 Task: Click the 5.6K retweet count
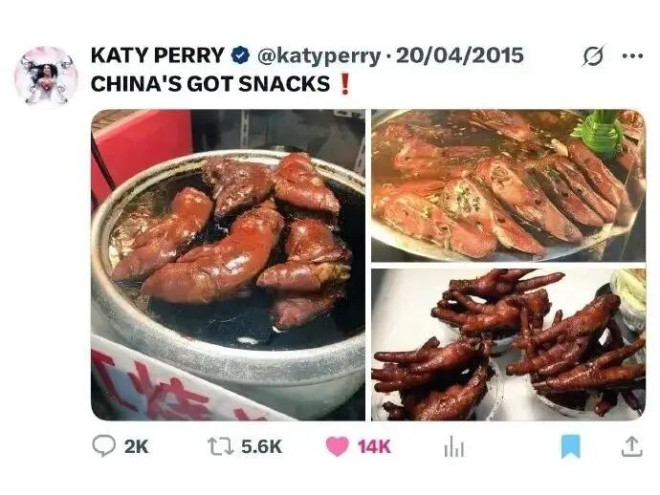261,447
